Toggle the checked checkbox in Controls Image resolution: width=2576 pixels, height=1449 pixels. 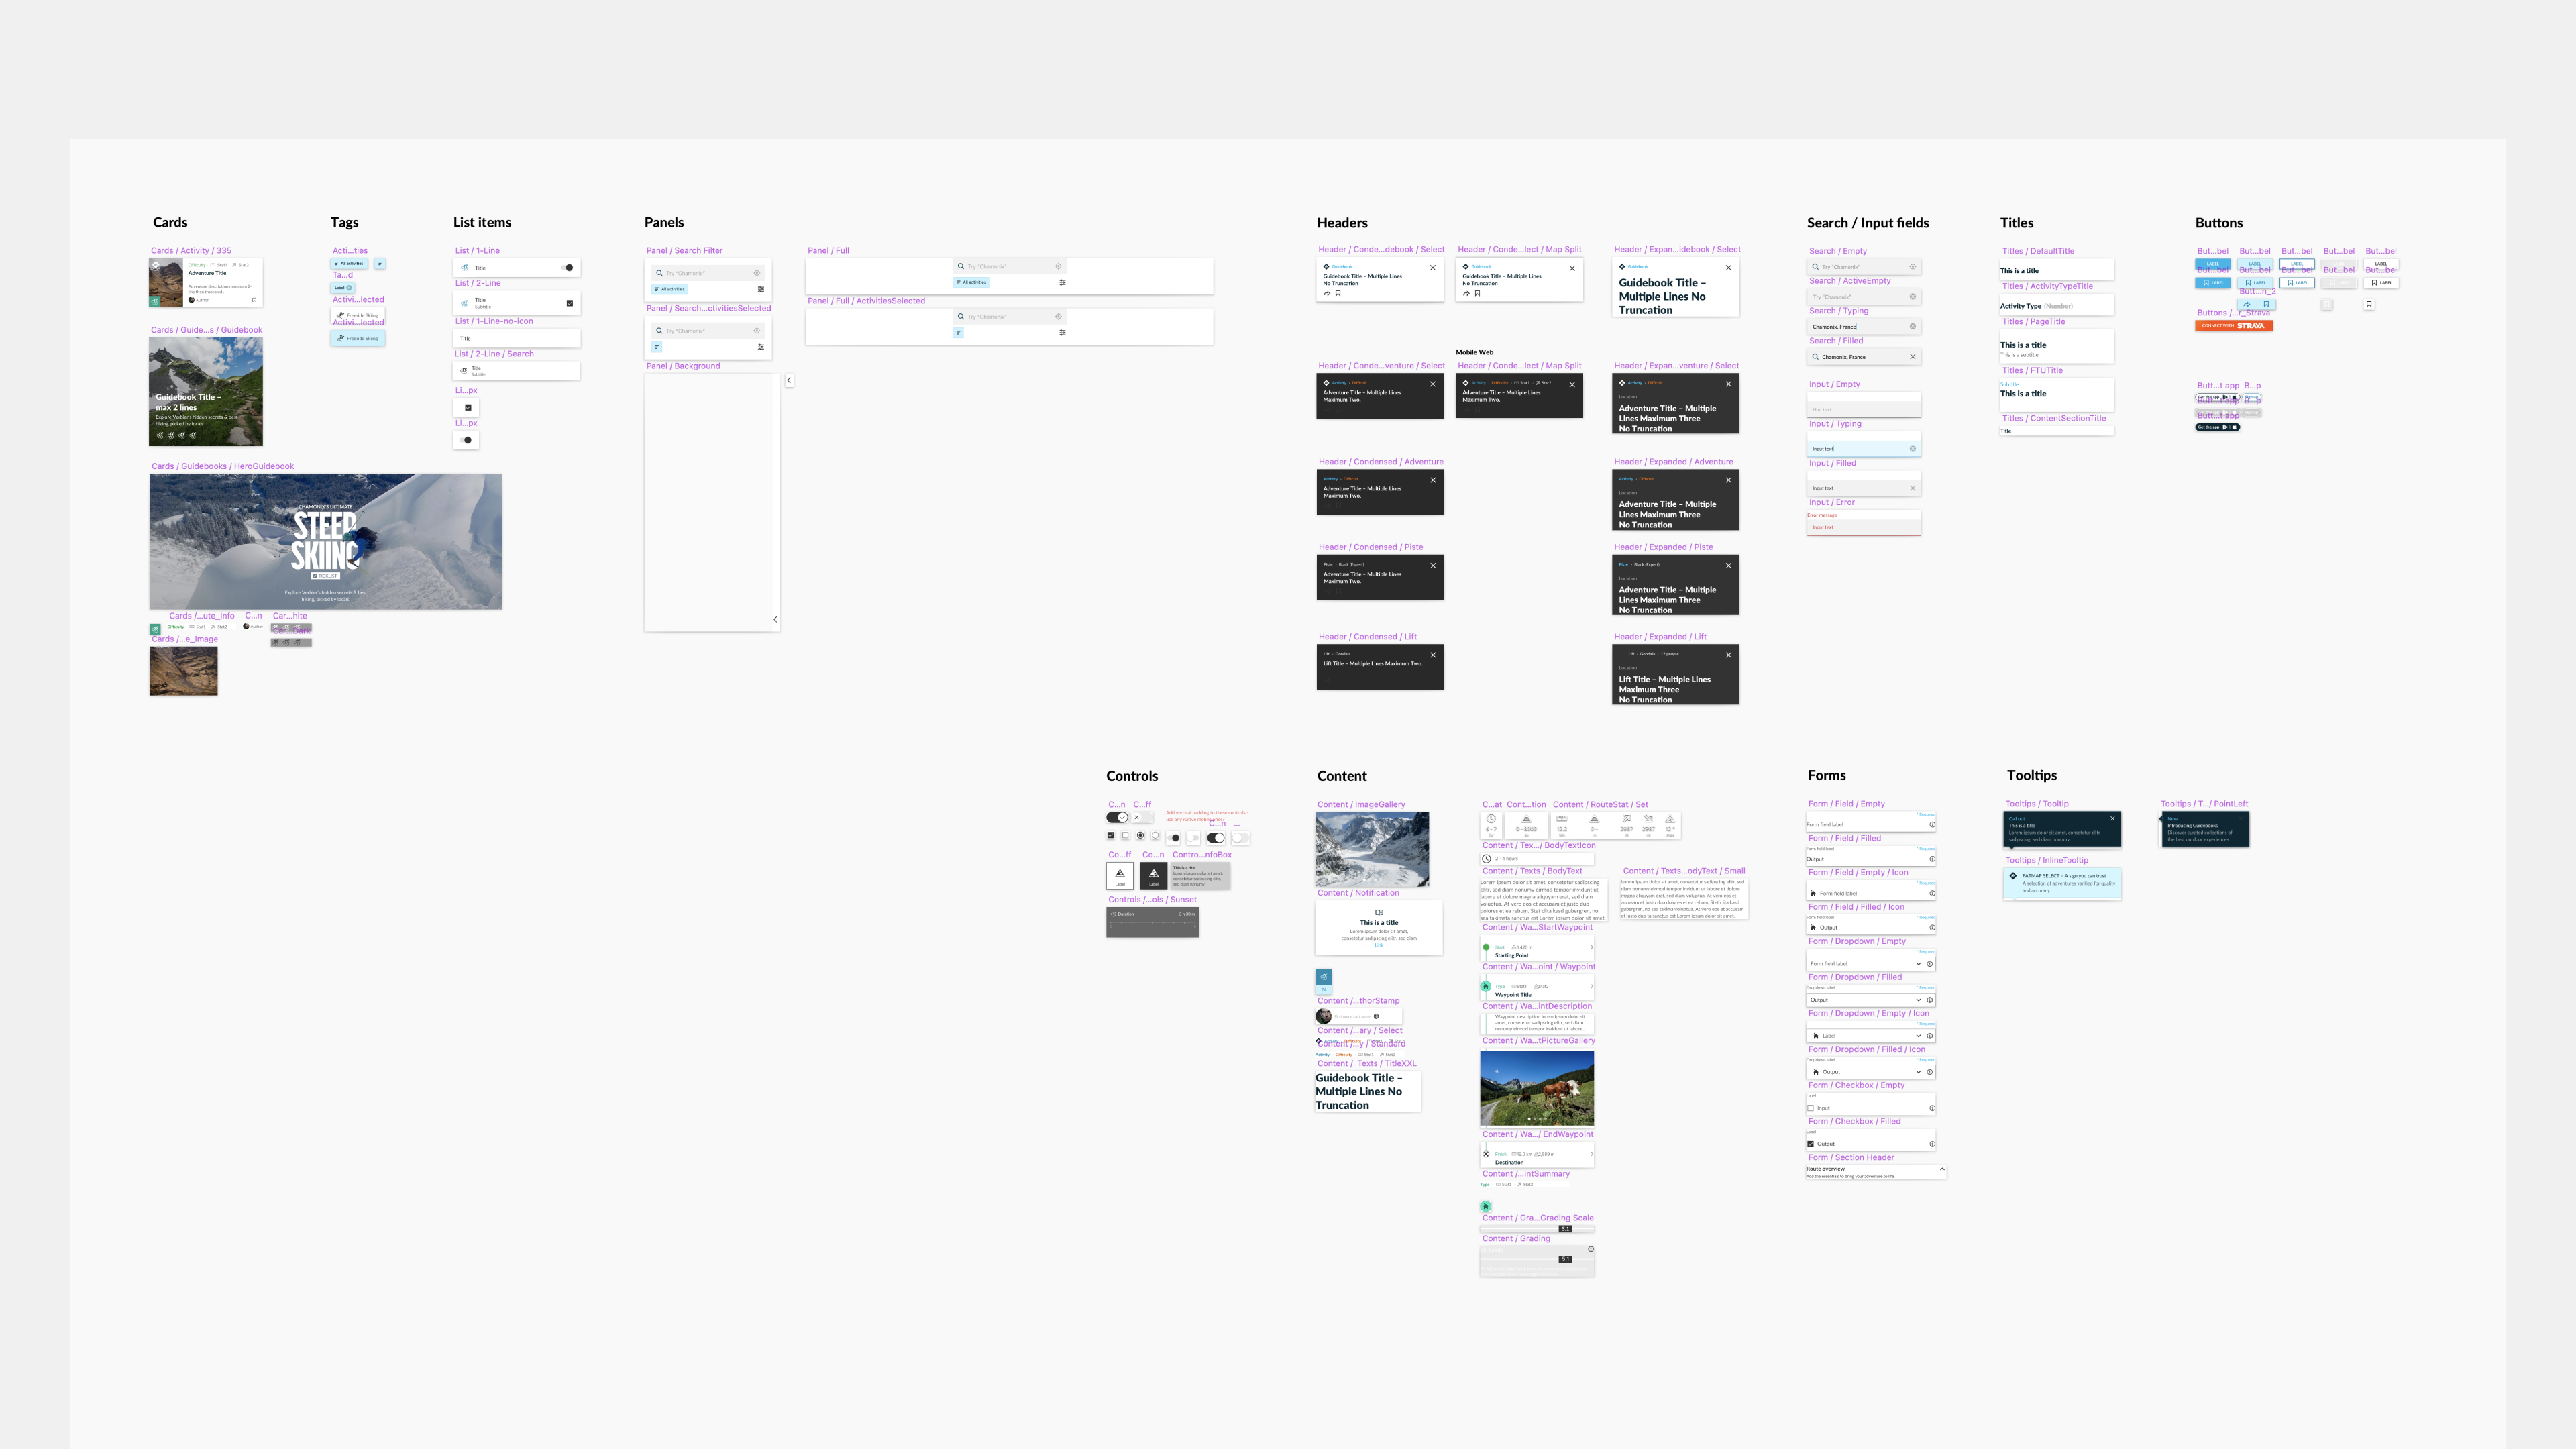pyautogui.click(x=1110, y=835)
